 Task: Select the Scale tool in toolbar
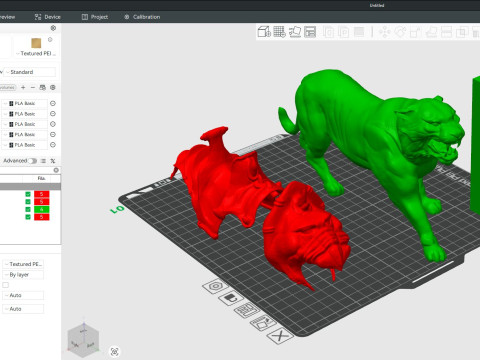pyautogui.click(x=415, y=32)
